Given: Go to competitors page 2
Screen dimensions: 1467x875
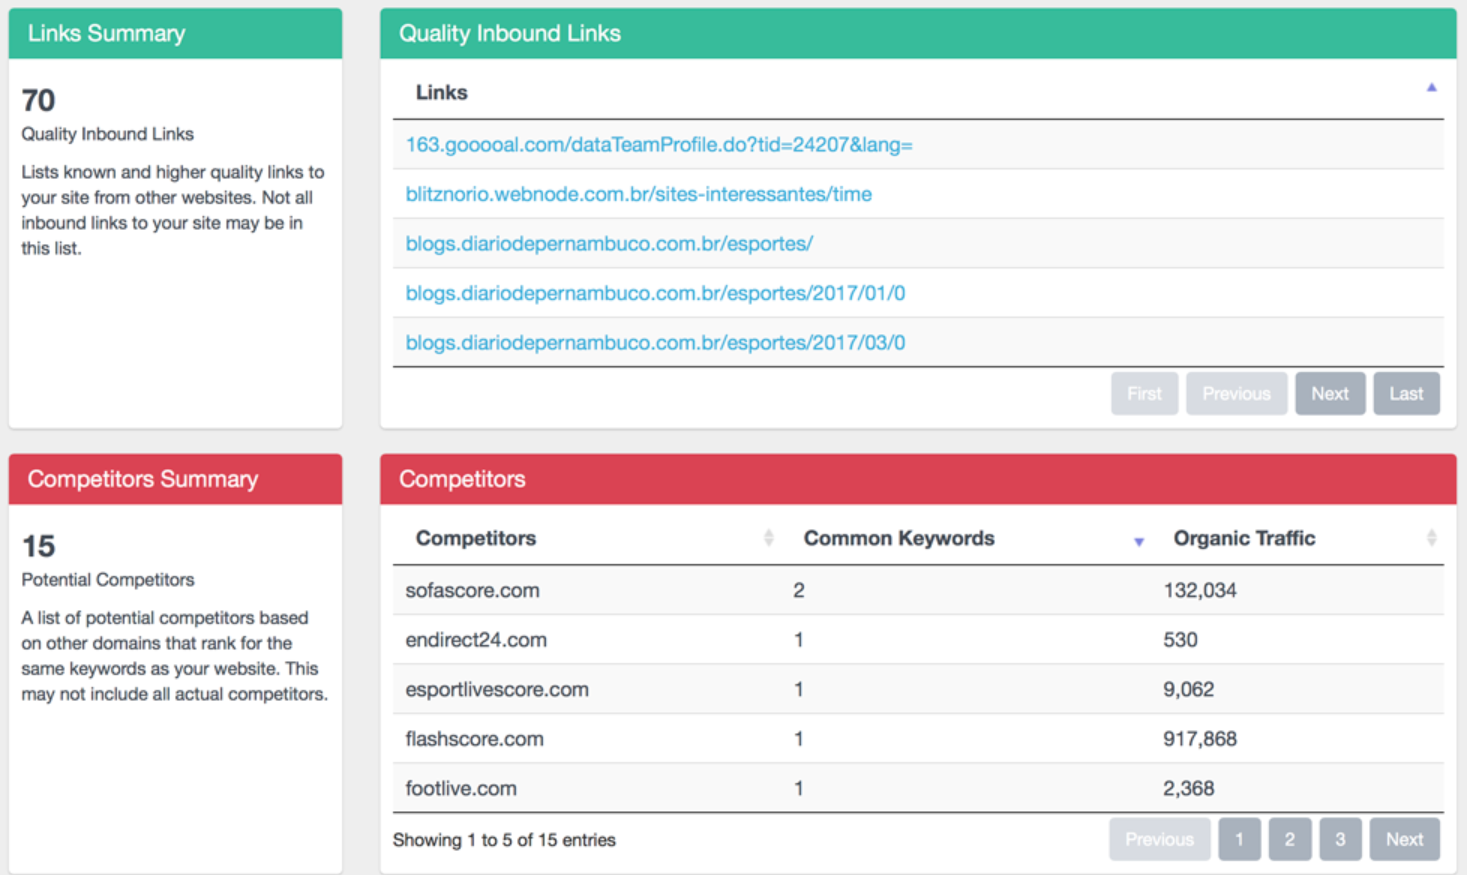Looking at the screenshot, I should pos(1289,840).
